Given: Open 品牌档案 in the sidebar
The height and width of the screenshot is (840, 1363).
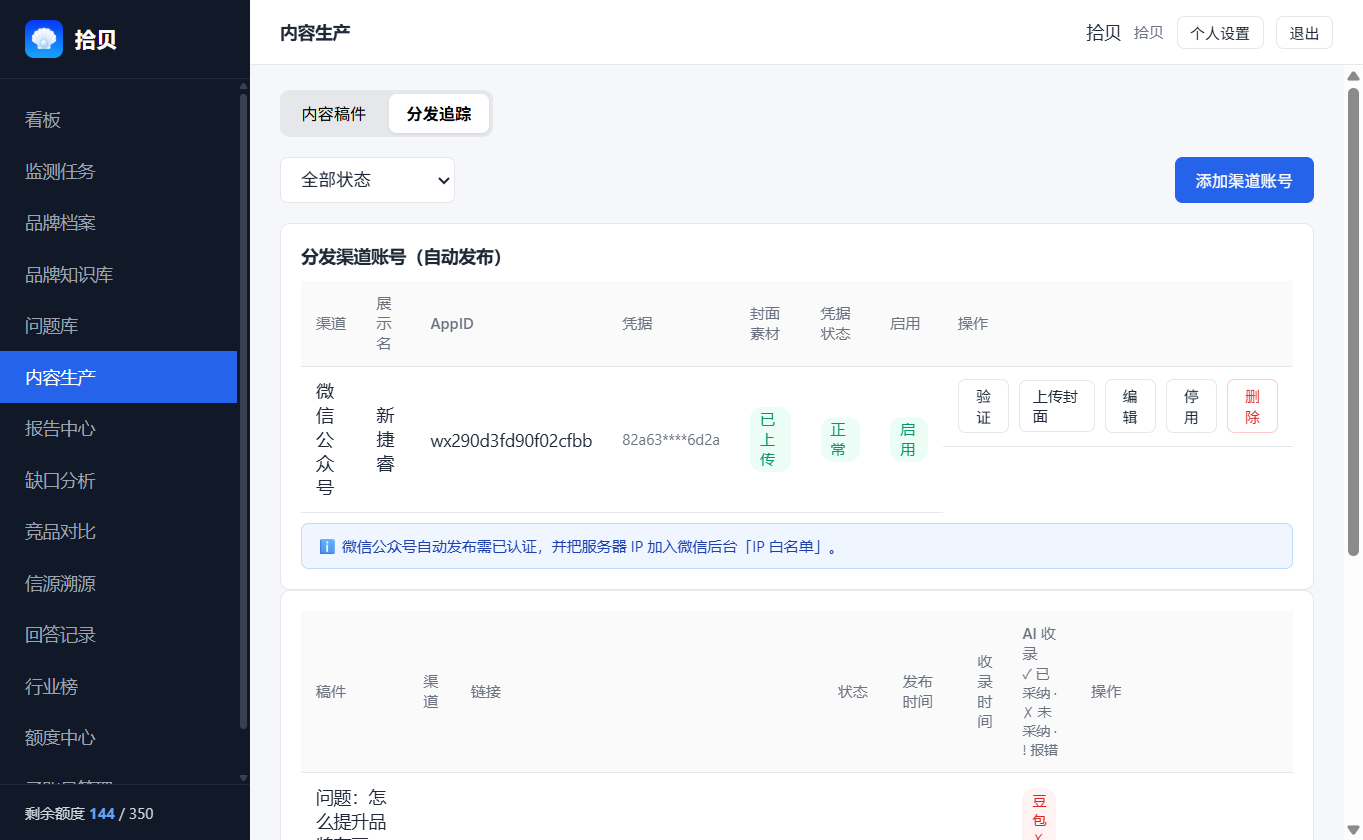Looking at the screenshot, I should pyautogui.click(x=118, y=223).
